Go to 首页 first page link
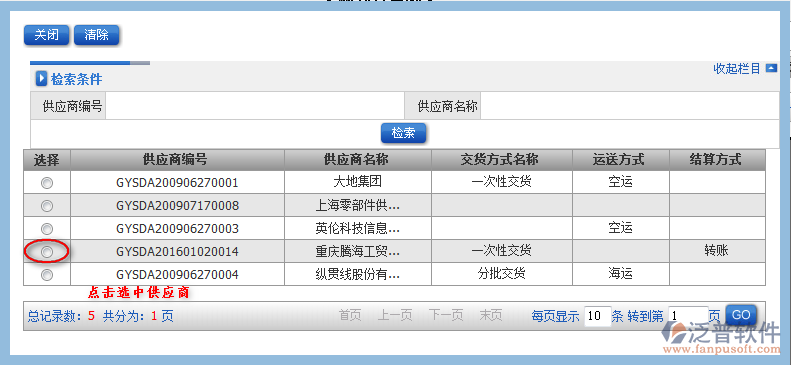 pyautogui.click(x=350, y=316)
